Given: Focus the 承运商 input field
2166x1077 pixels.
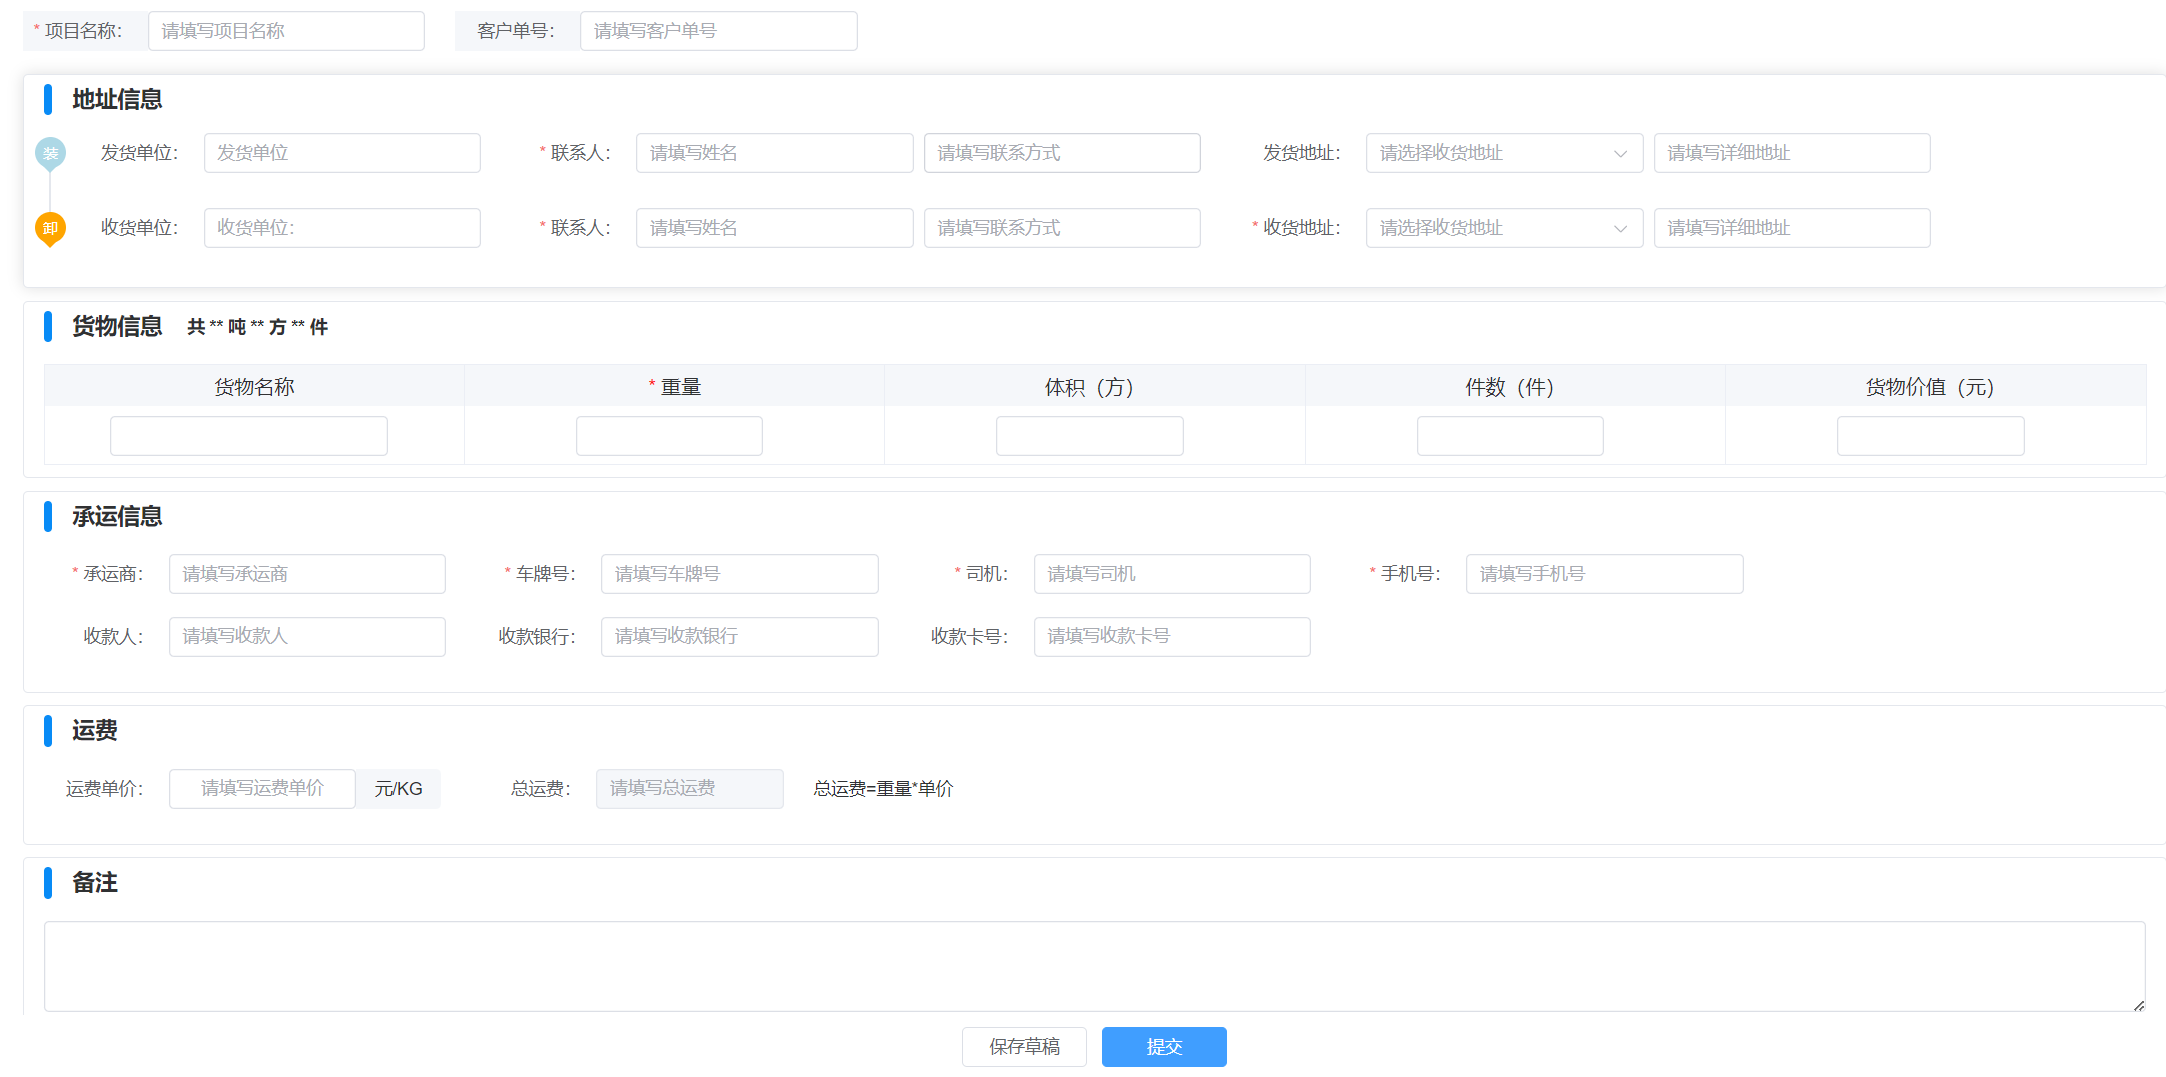Looking at the screenshot, I should pyautogui.click(x=307, y=574).
